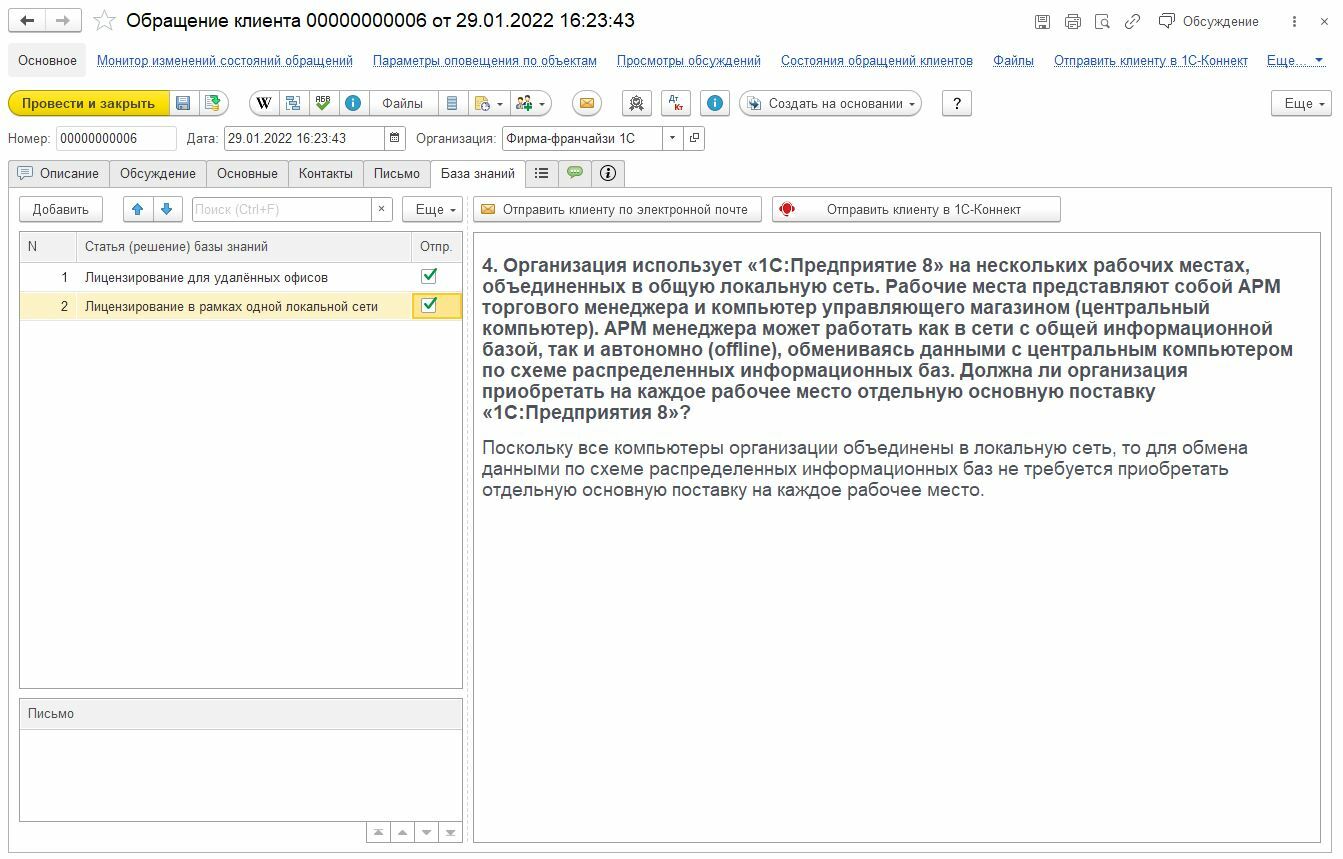Open Создать на основании dropdown

tap(830, 103)
